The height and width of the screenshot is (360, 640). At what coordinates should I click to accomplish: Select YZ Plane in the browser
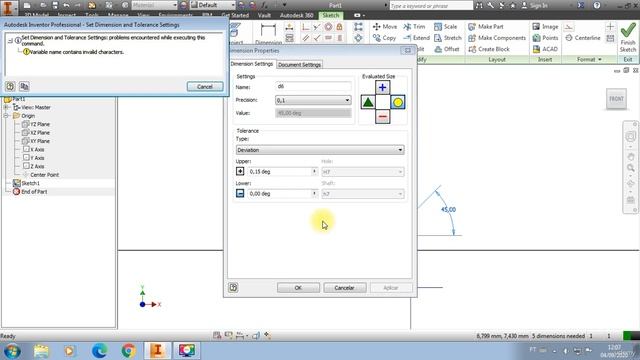point(40,124)
